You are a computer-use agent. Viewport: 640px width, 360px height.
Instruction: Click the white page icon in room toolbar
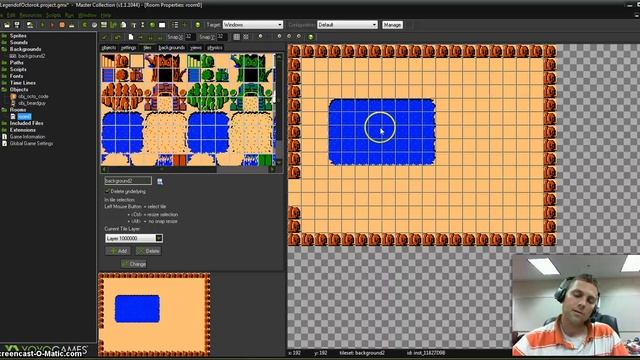point(131,37)
